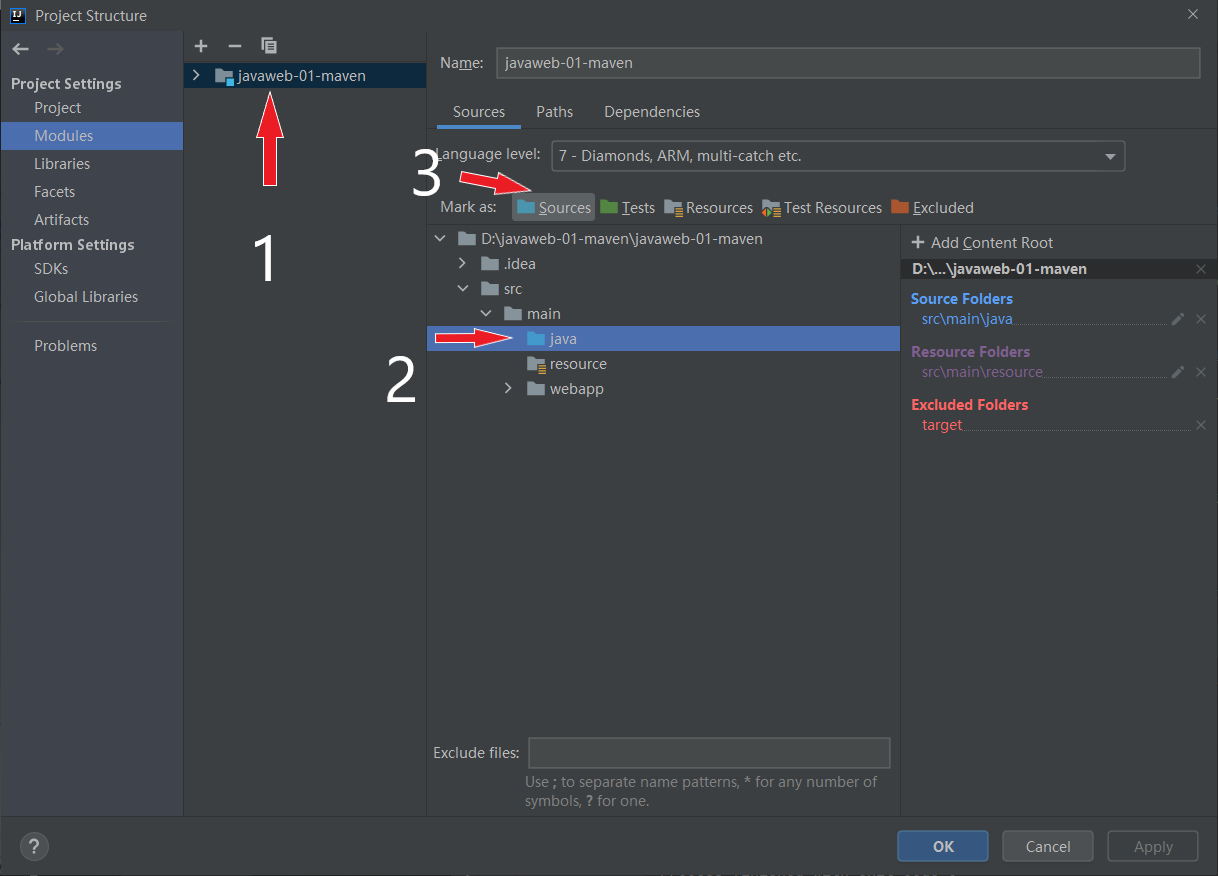Screen dimensions: 1218x876
Task: Switch to the Paths tab
Action: click(x=555, y=112)
